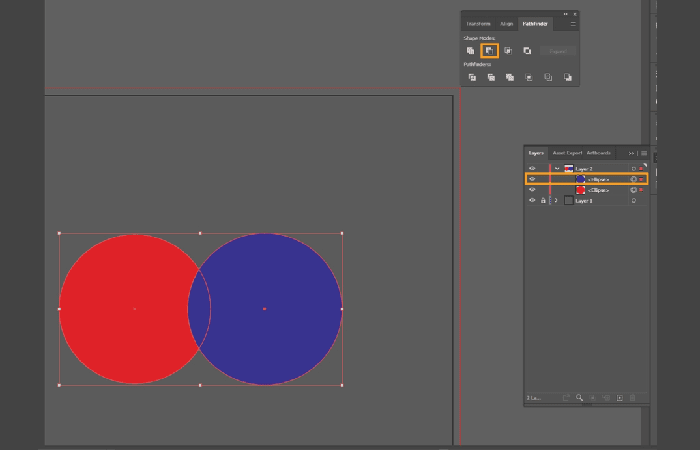
Task: Apply the Merge pathfinder
Action: [510, 77]
